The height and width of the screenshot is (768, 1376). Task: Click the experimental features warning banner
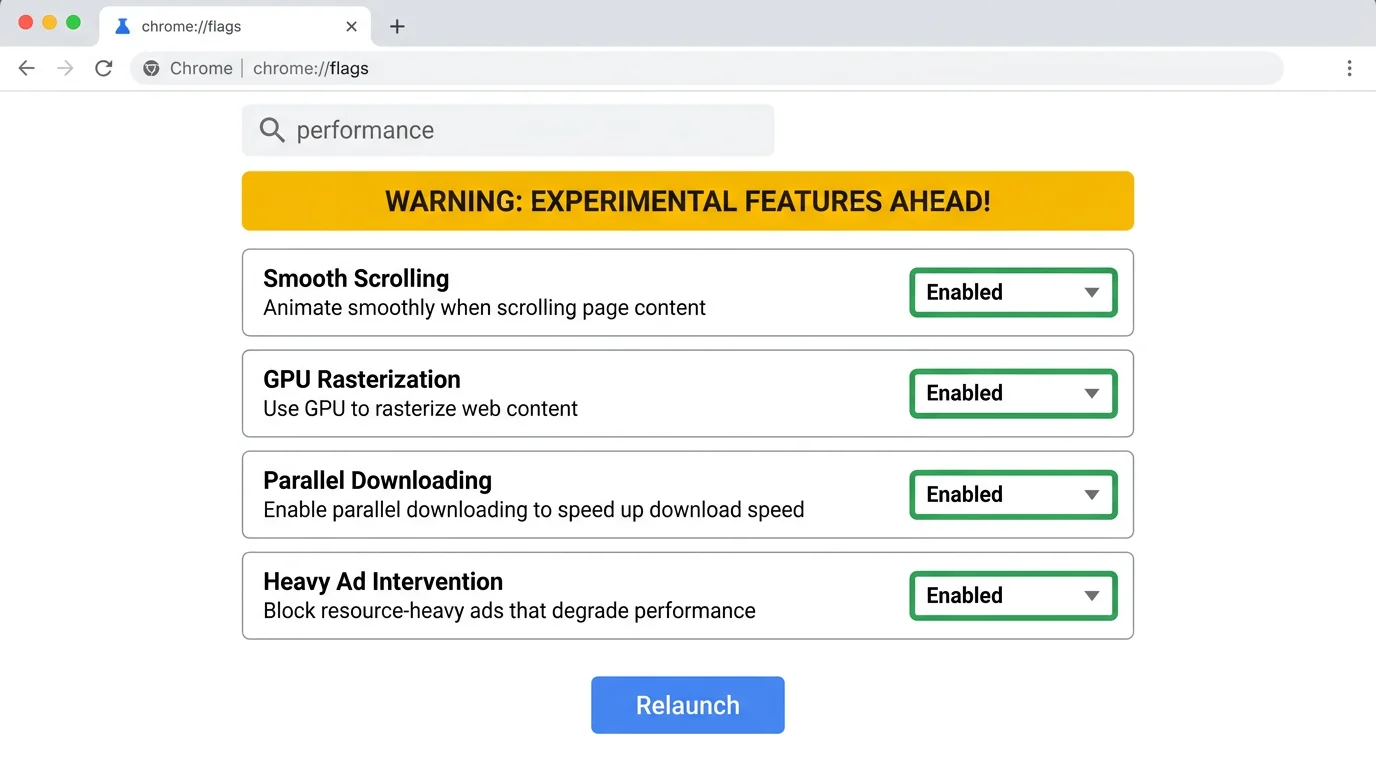coord(687,201)
